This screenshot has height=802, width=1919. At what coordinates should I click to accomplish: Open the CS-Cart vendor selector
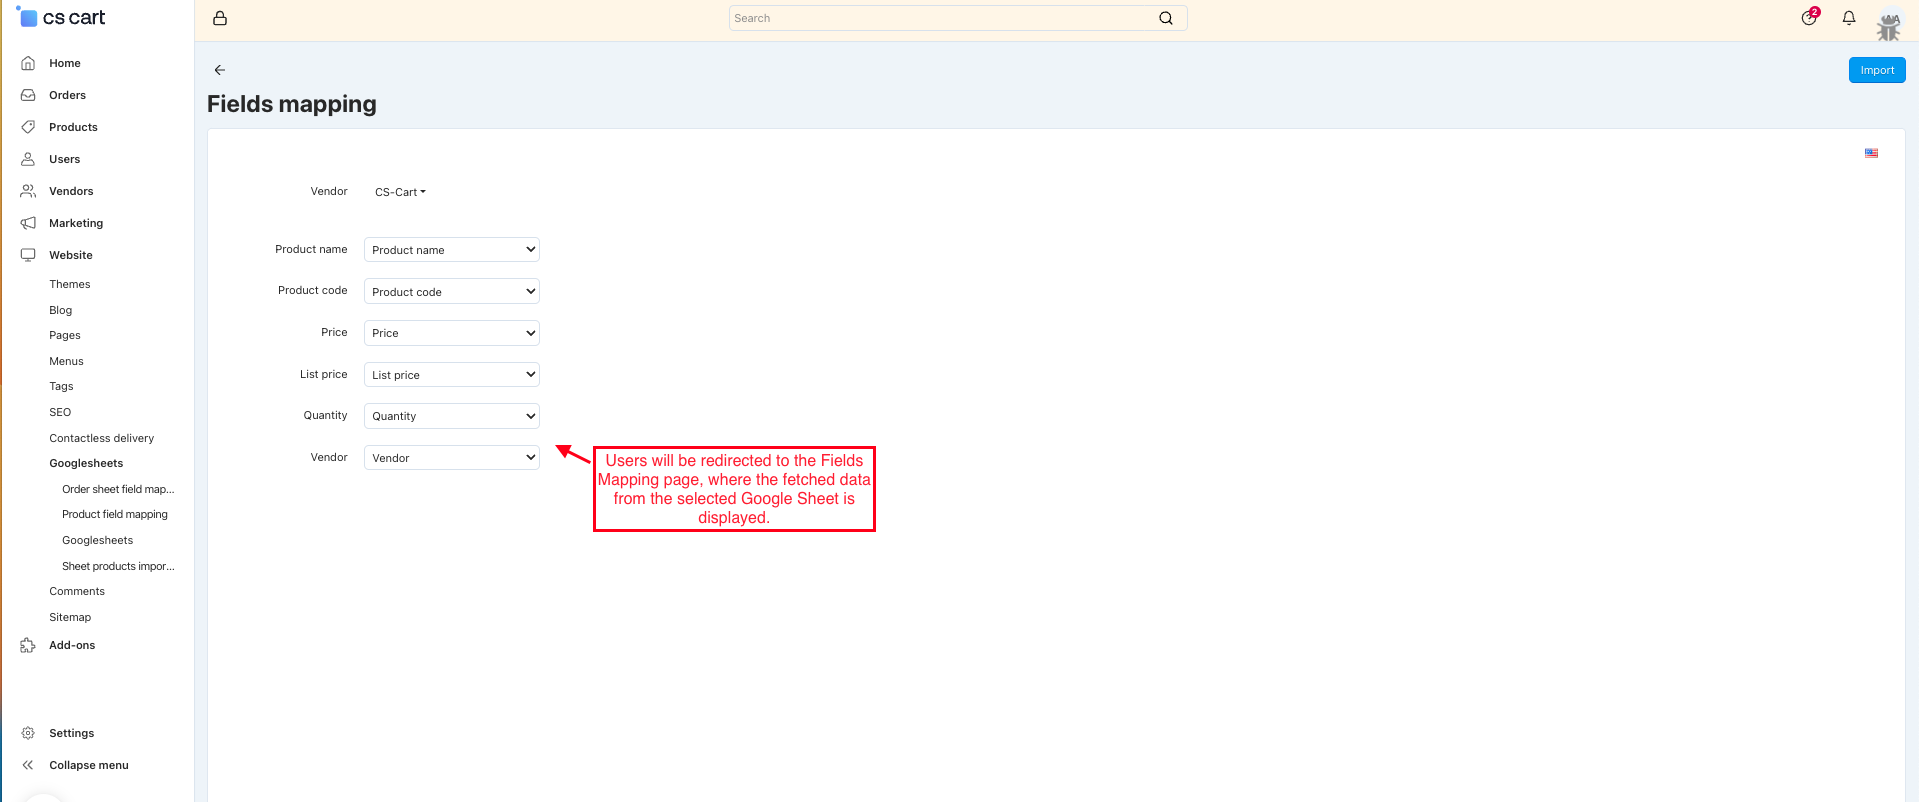tap(400, 192)
